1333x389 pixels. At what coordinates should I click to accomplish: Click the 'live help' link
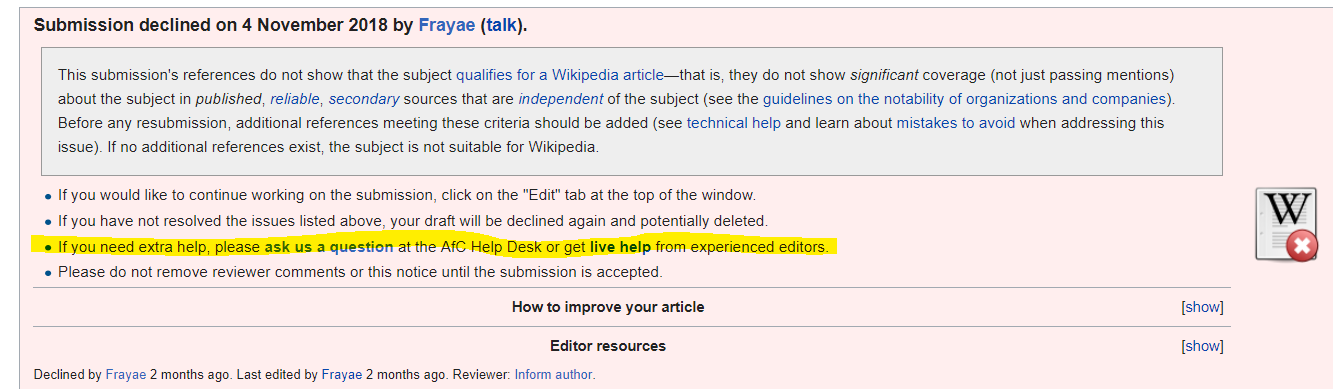coord(620,246)
